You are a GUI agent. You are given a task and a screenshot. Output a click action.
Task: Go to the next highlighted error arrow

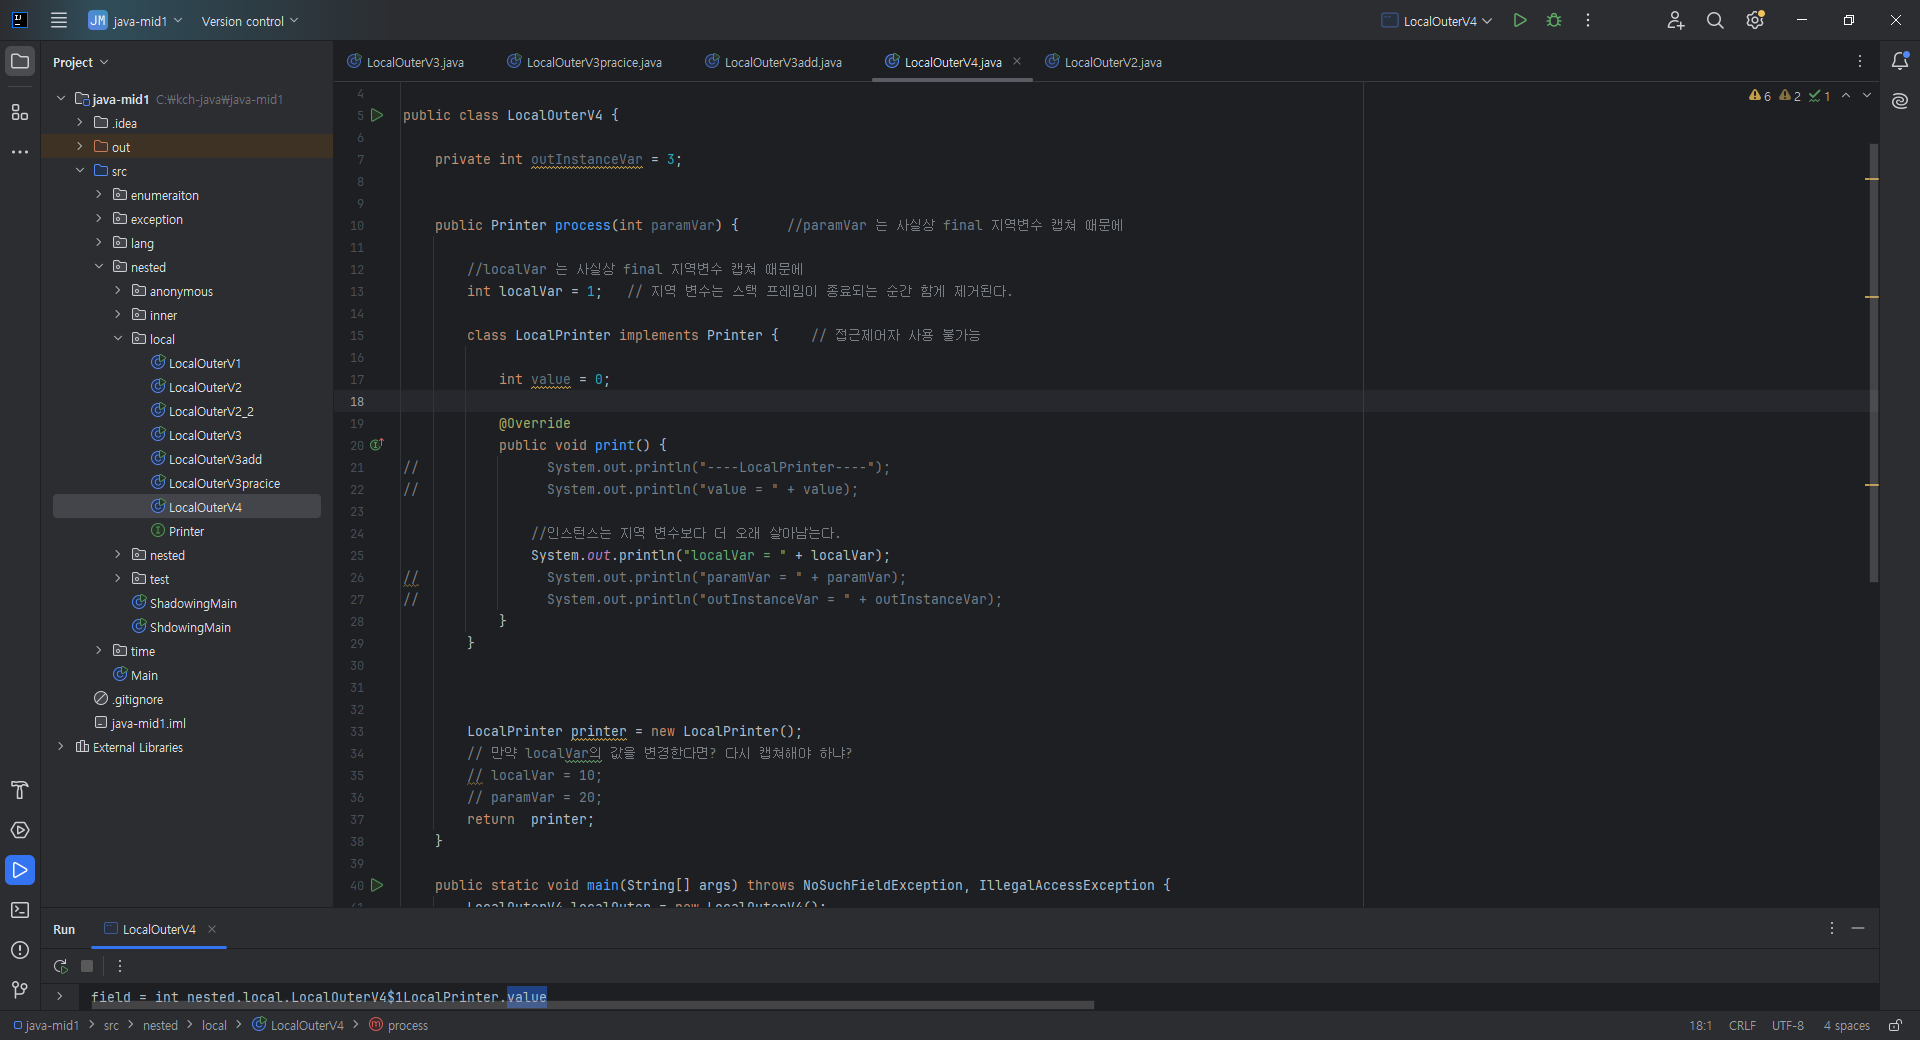1867,96
